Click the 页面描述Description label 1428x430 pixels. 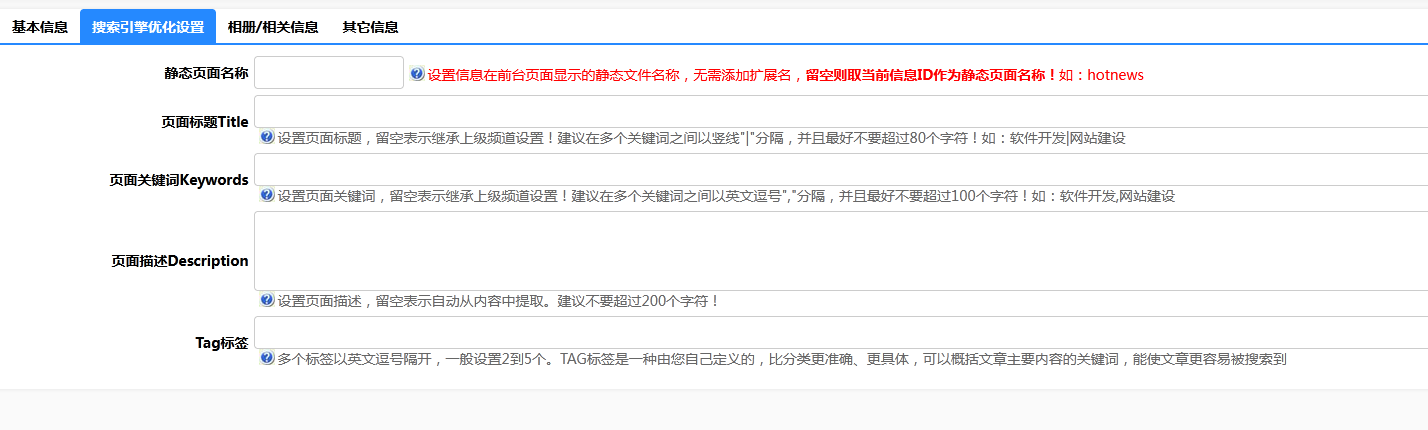[x=180, y=261]
